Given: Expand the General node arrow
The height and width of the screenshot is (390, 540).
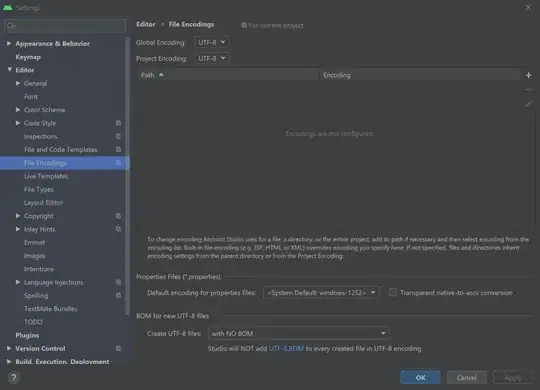Looking at the screenshot, I should click(x=18, y=83).
